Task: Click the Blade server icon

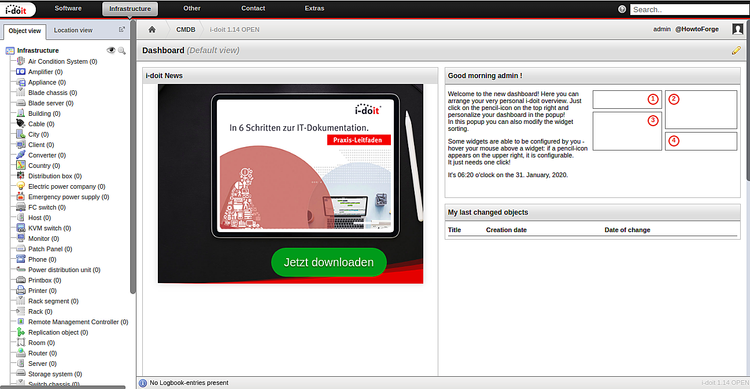Action: click(x=21, y=103)
